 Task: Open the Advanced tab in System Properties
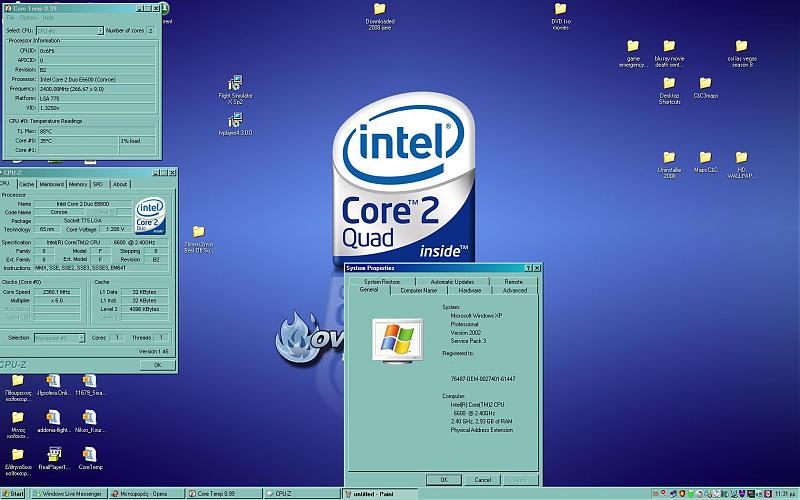coord(515,290)
